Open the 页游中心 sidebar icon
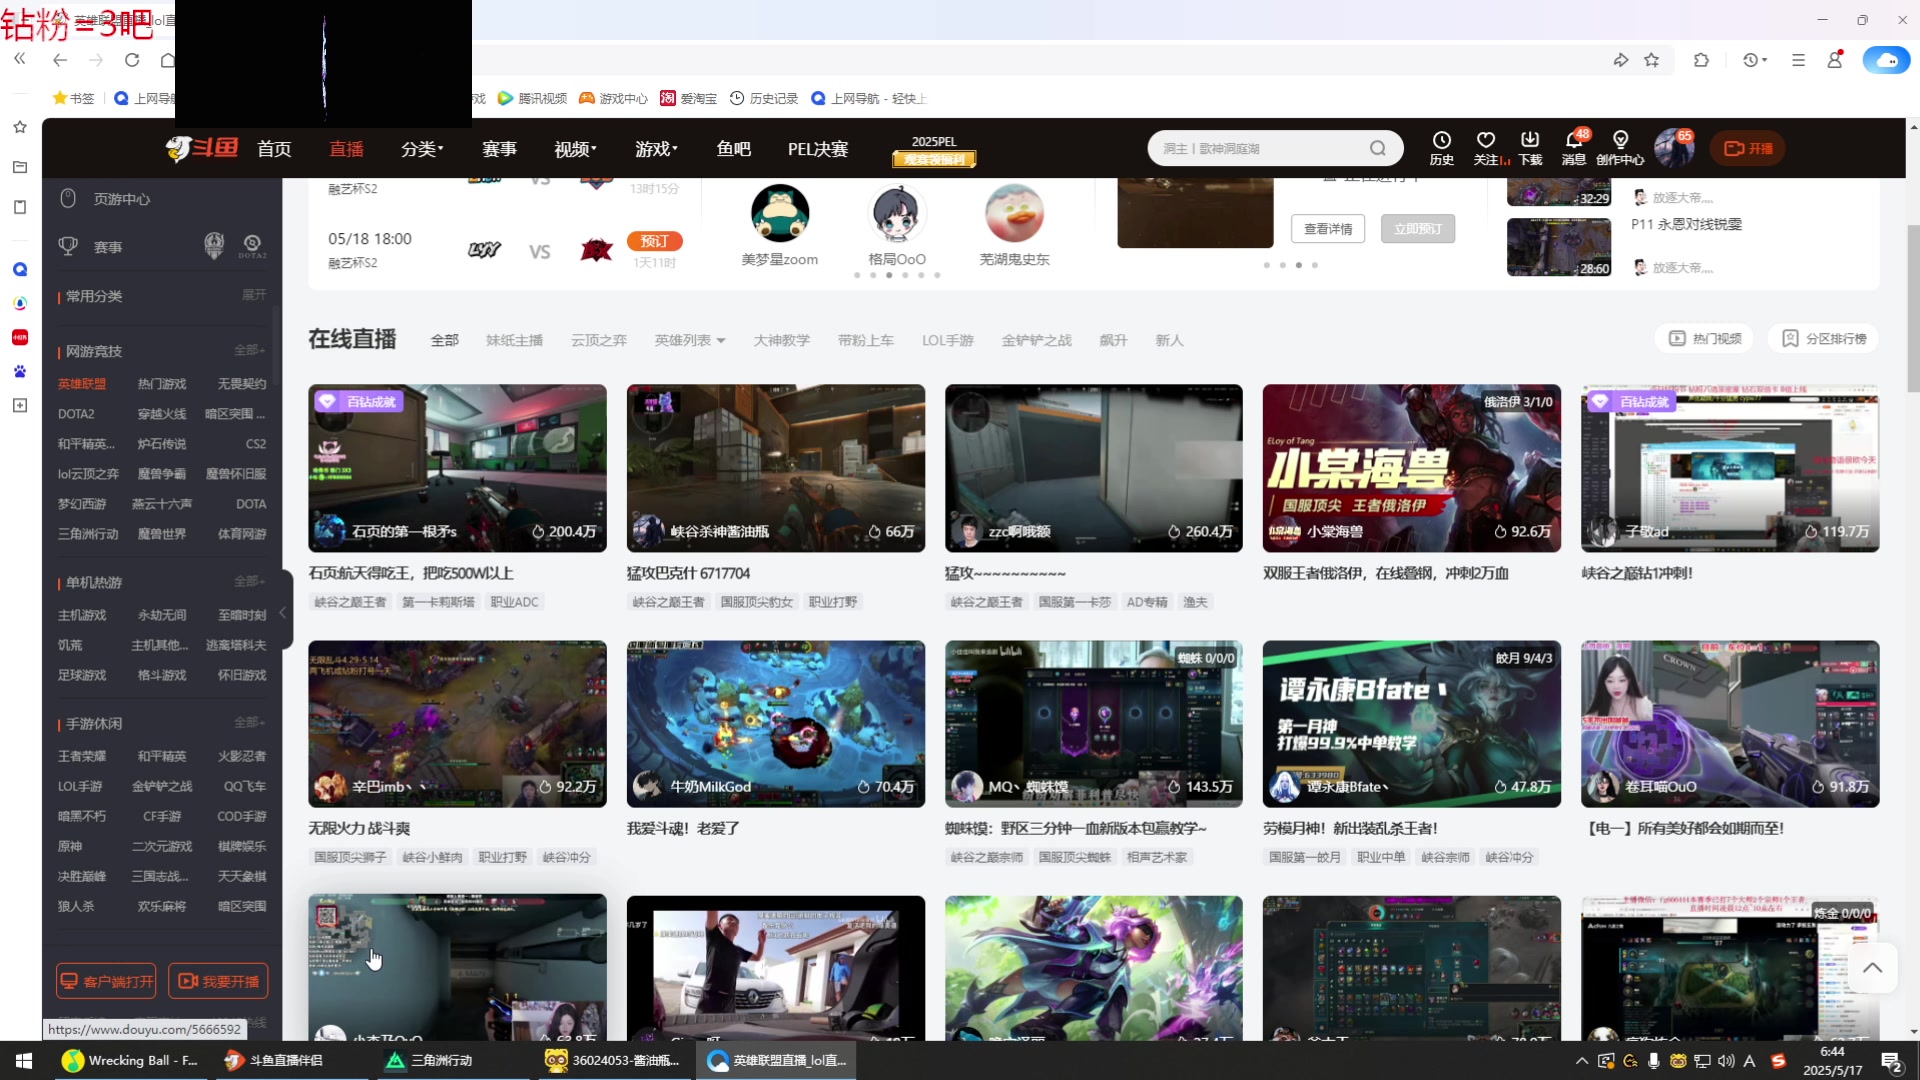1920x1080 pixels. 68,199
